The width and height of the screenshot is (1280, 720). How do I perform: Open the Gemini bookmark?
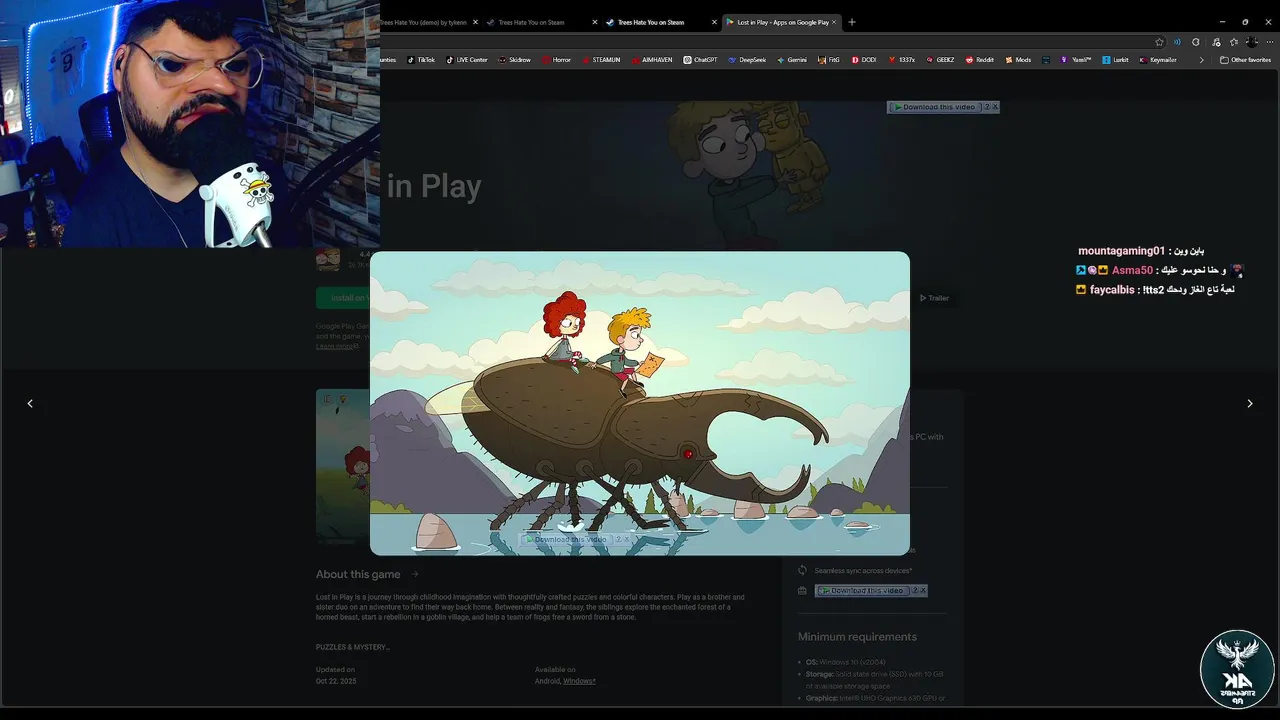click(x=791, y=60)
